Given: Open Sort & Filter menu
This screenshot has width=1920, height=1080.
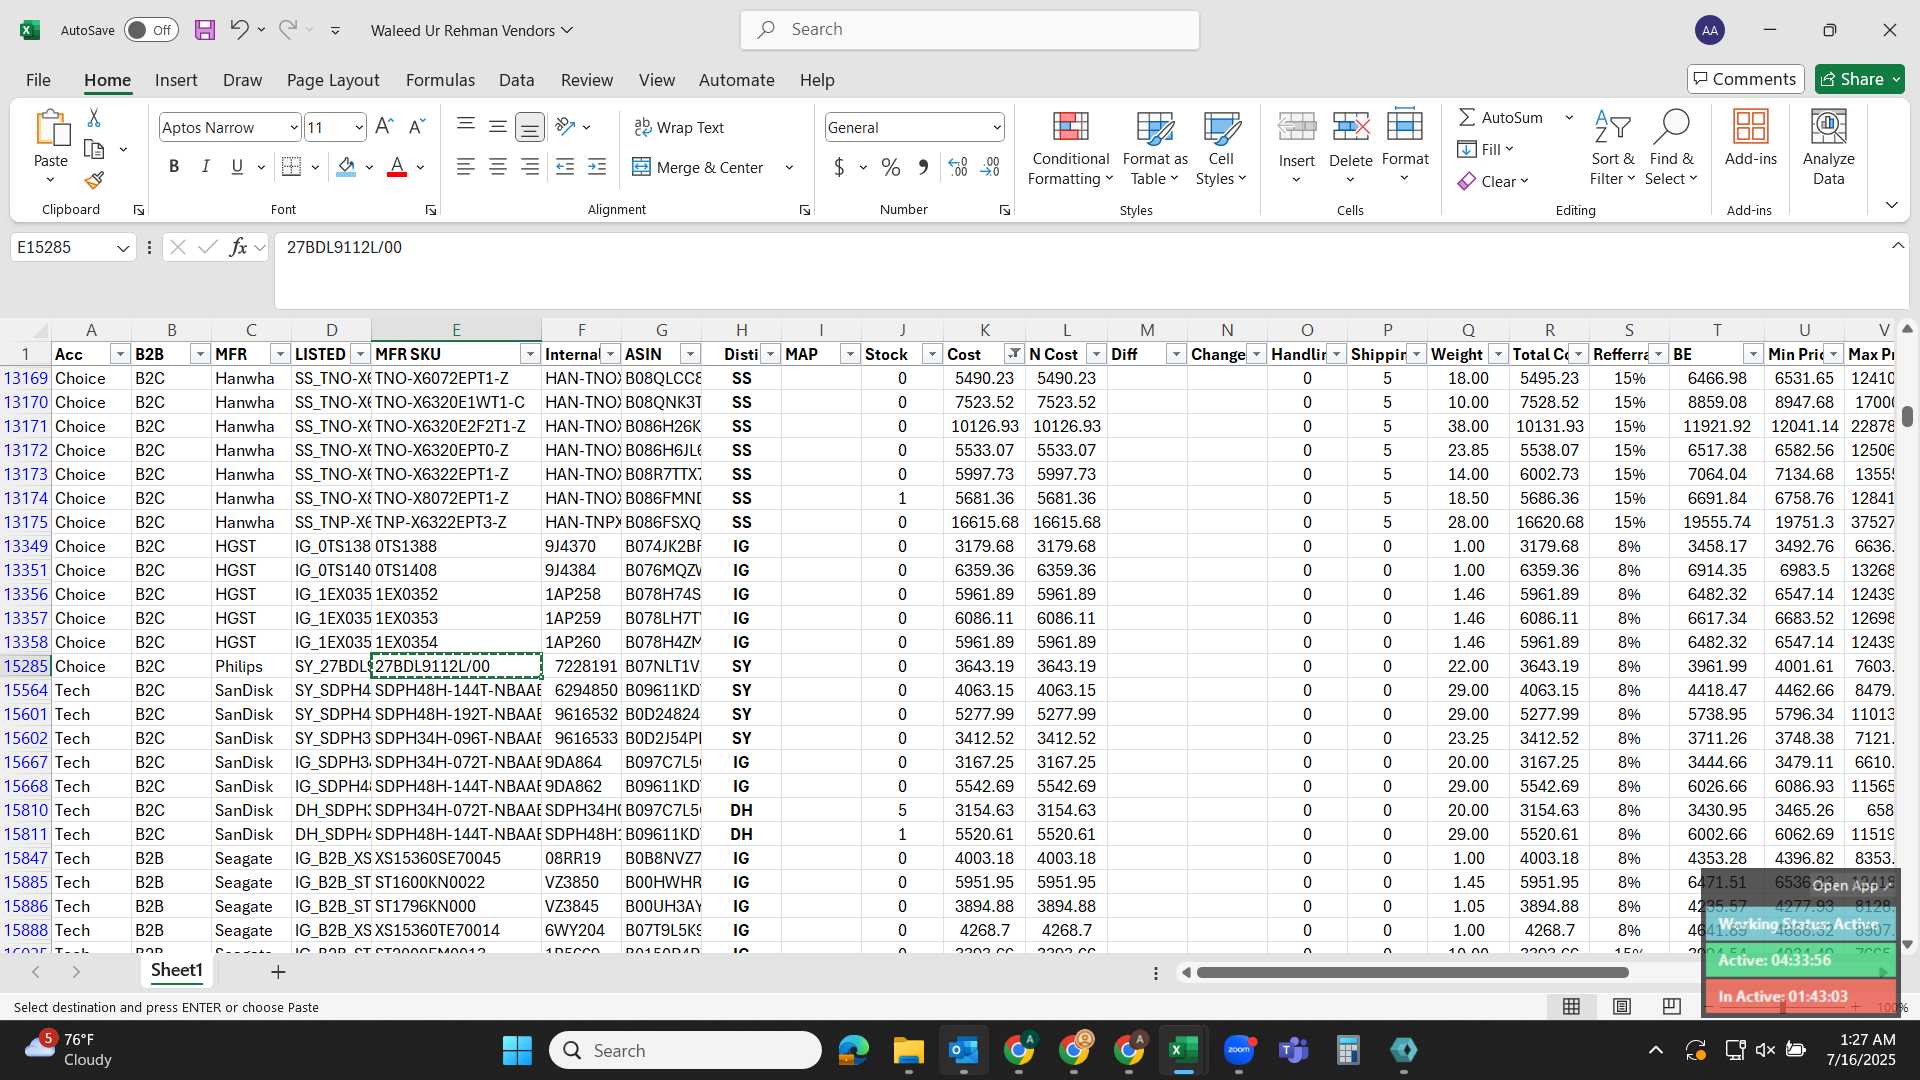Looking at the screenshot, I should click(1613, 148).
